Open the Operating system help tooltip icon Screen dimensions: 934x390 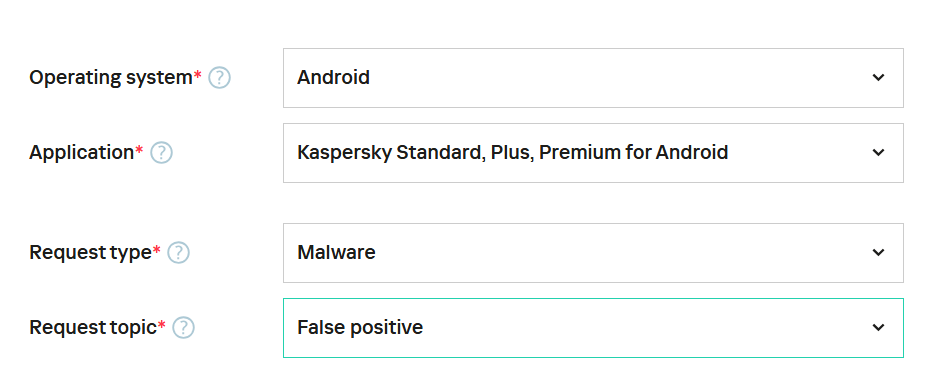[x=219, y=78]
